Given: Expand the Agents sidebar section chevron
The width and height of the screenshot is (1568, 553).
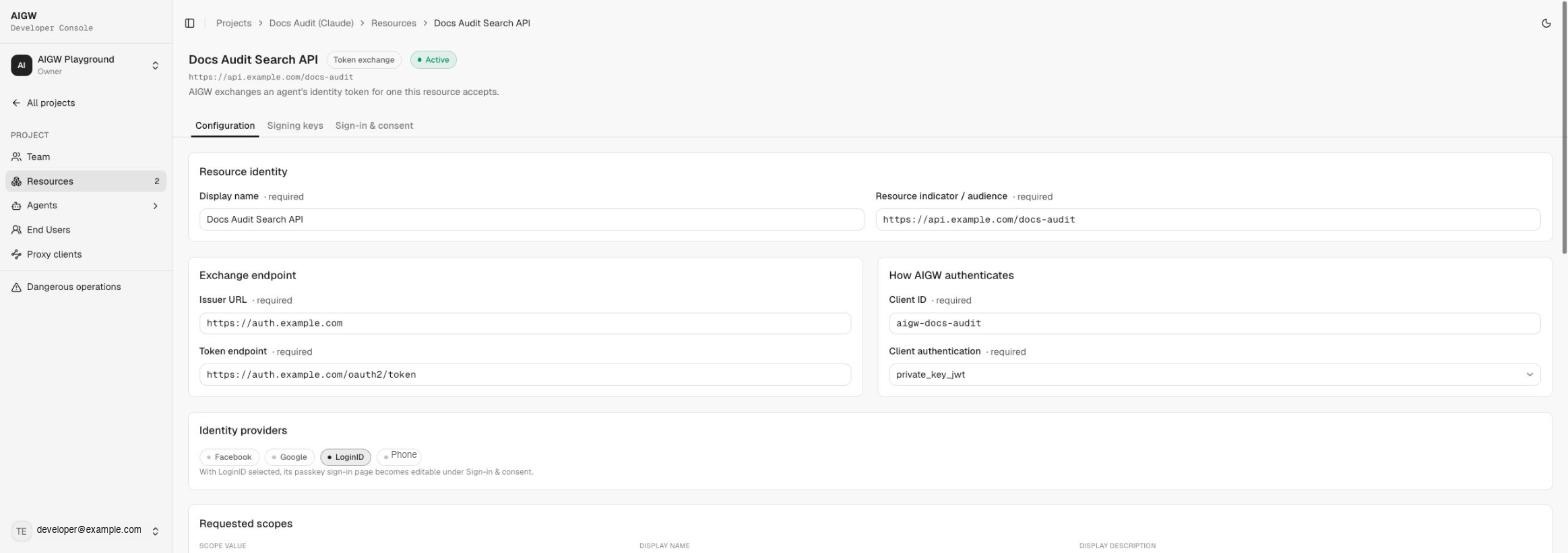Looking at the screenshot, I should tap(155, 206).
